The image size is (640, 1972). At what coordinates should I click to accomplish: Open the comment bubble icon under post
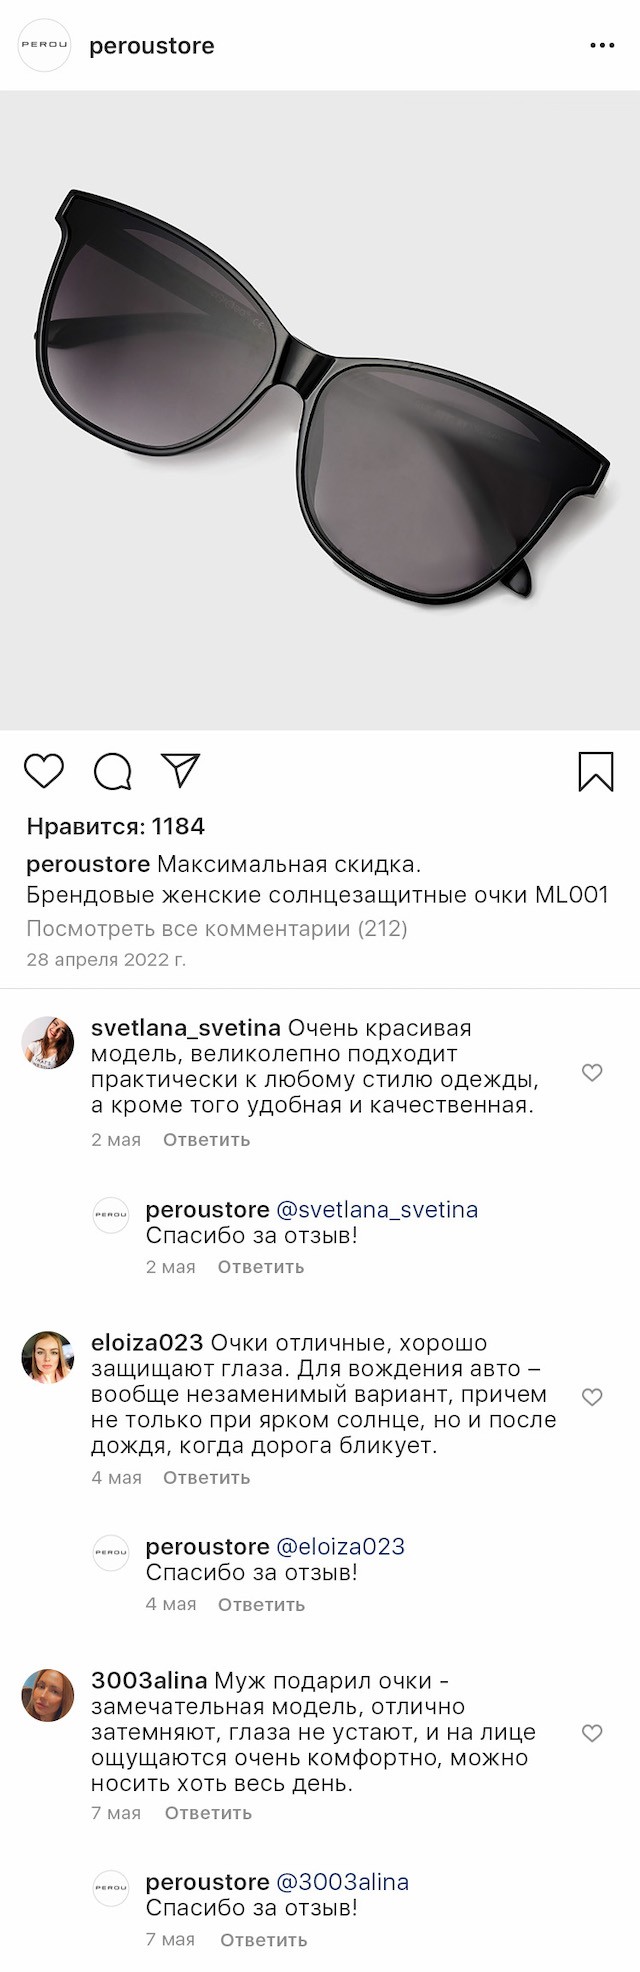click(112, 771)
